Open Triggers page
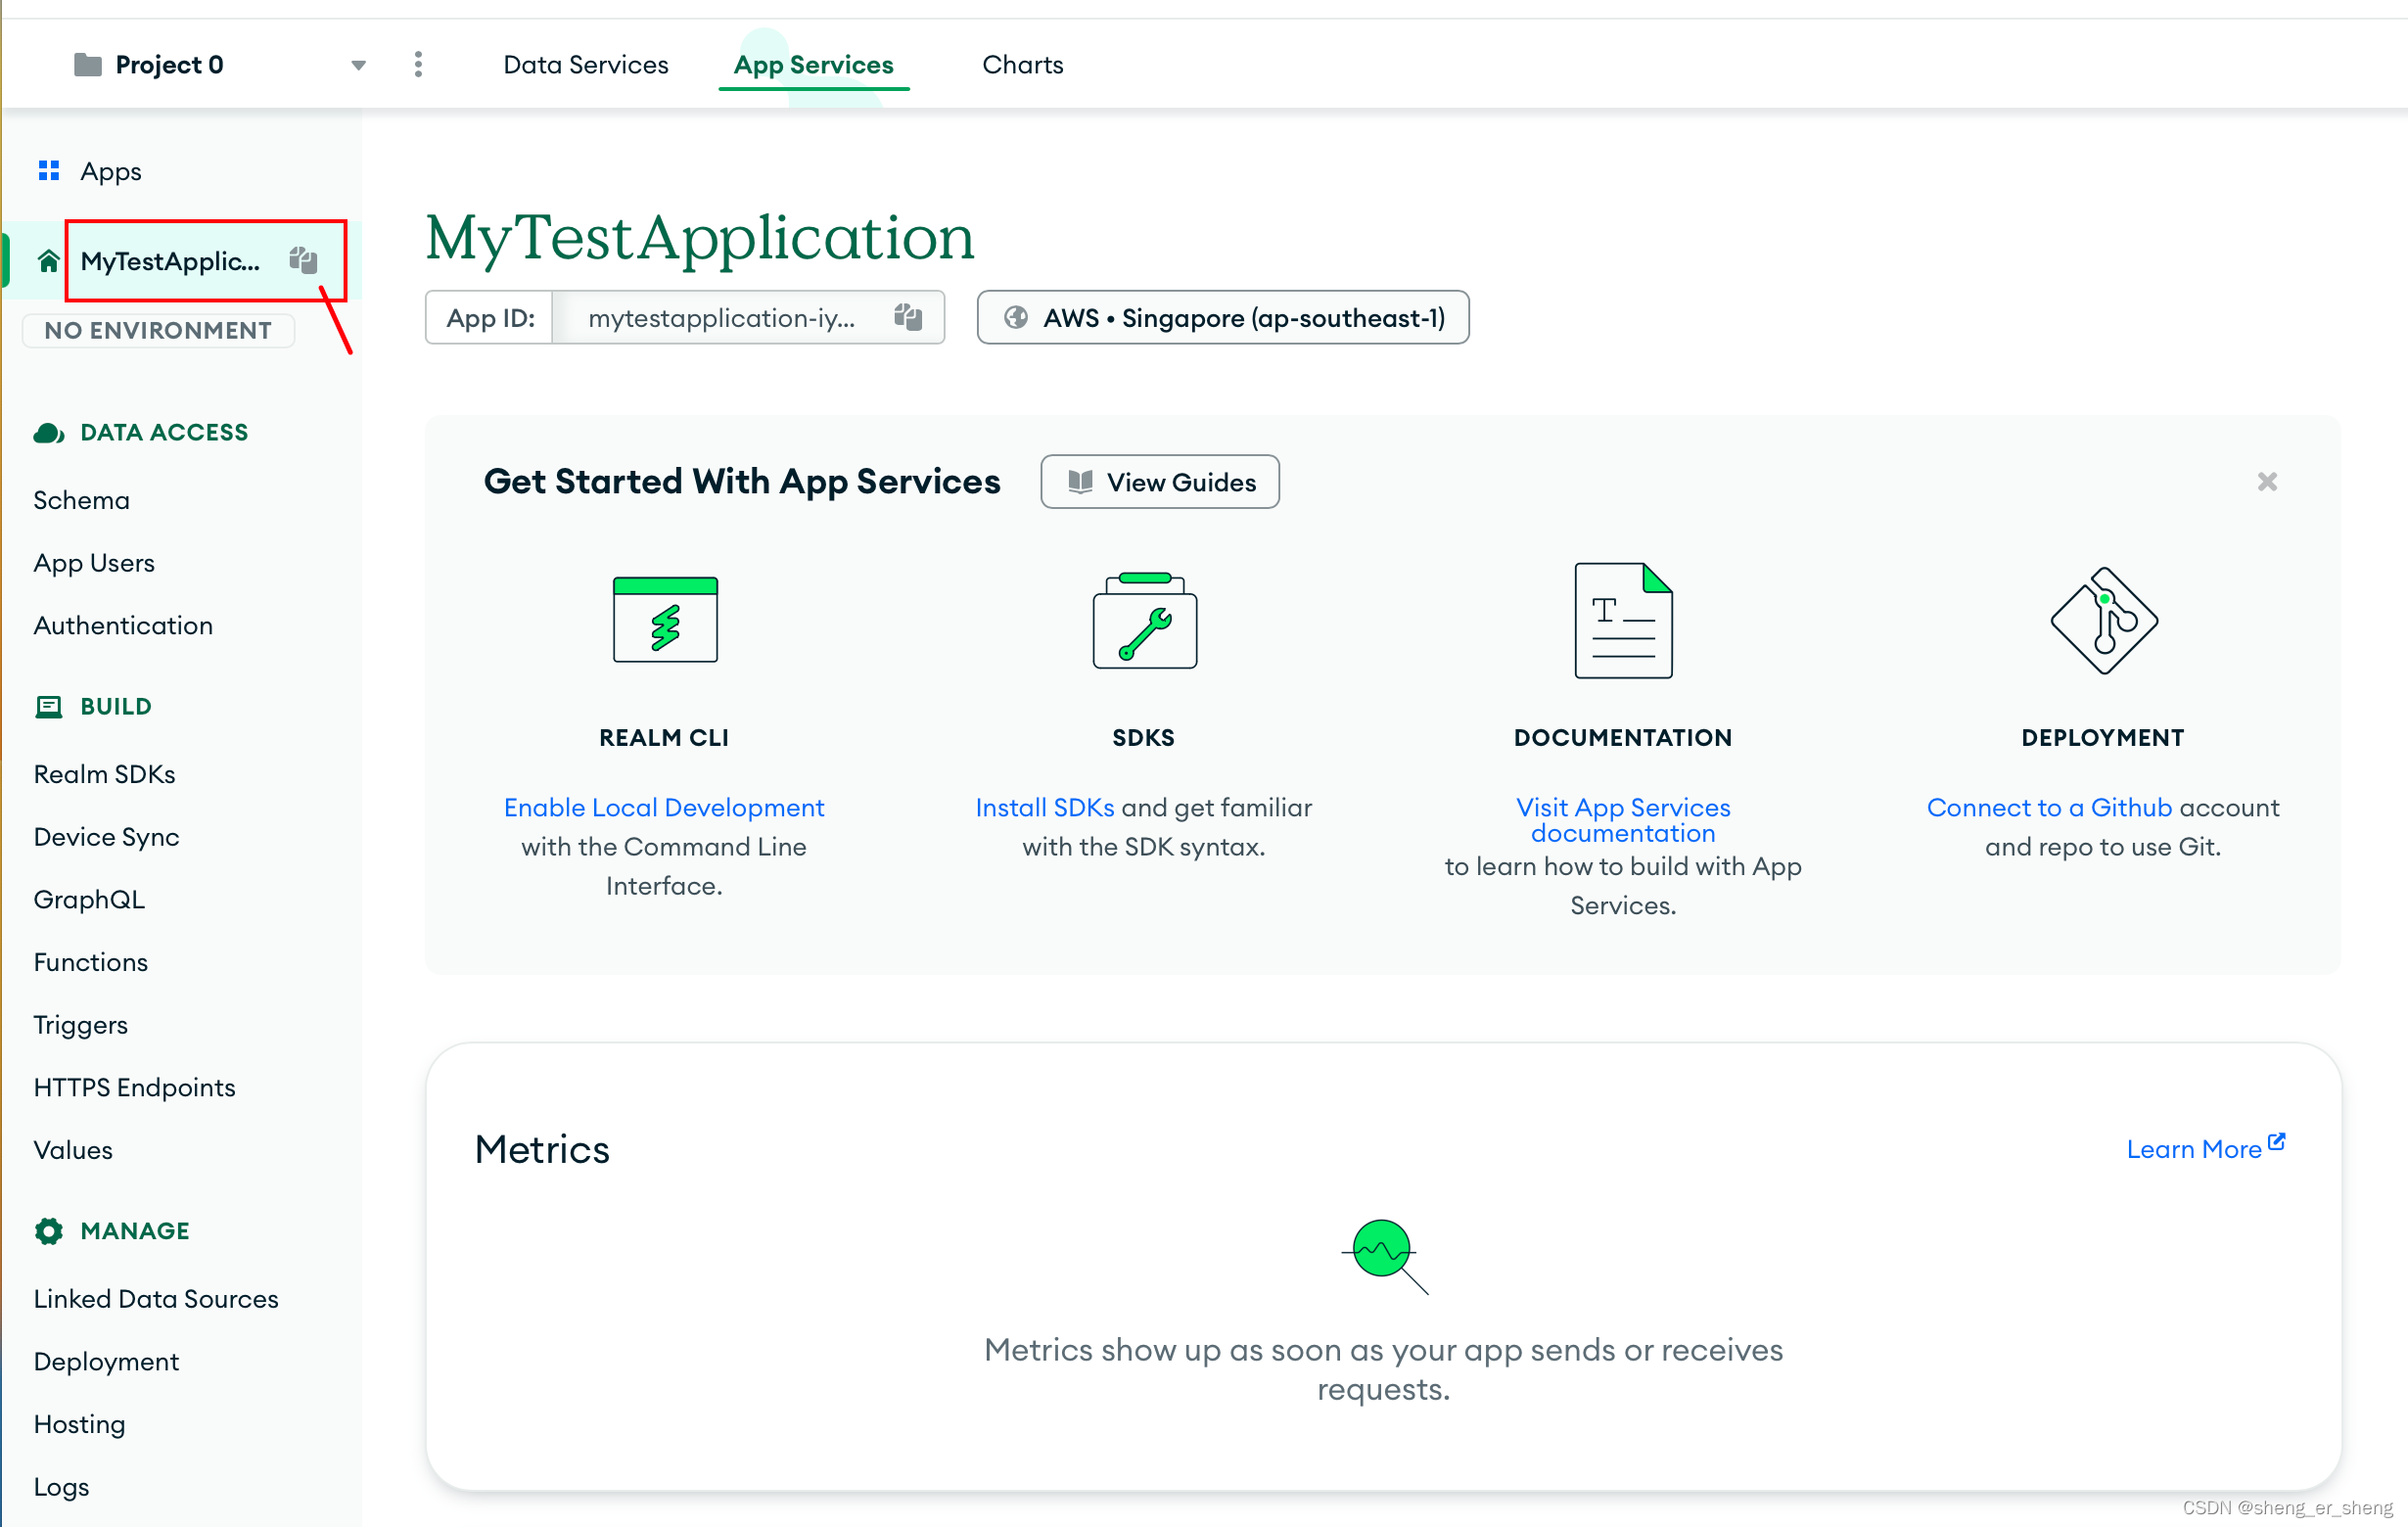 (x=80, y=1025)
